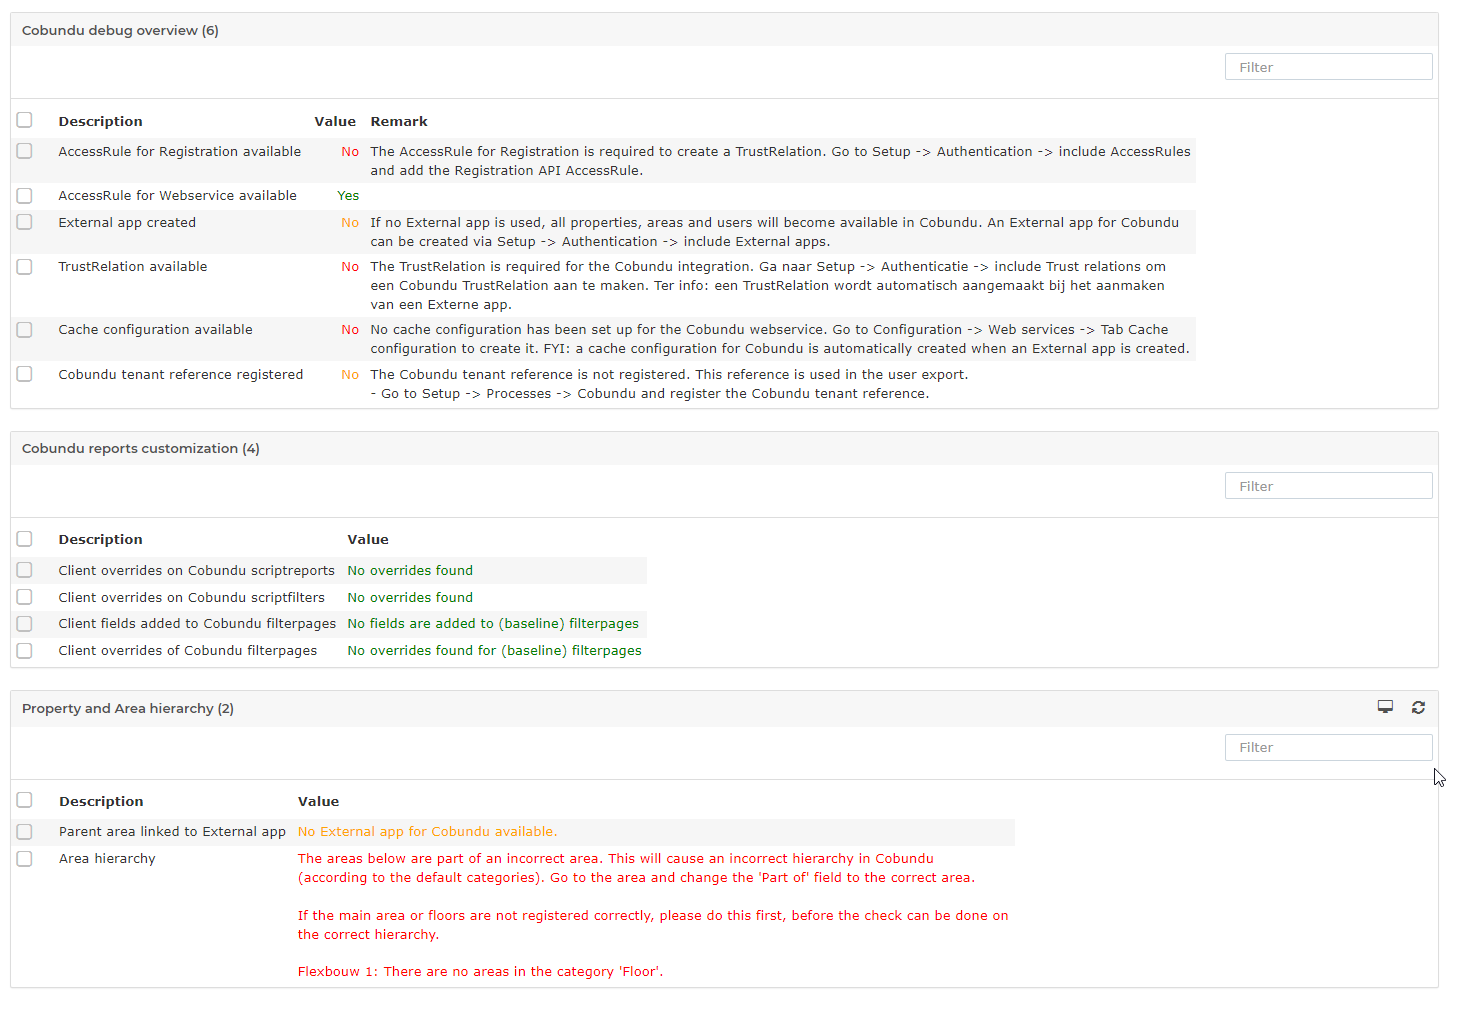This screenshot has height=1016, width=1460.
Task: Click 'Cobundu tenant reference registered' description
Action: click(181, 374)
